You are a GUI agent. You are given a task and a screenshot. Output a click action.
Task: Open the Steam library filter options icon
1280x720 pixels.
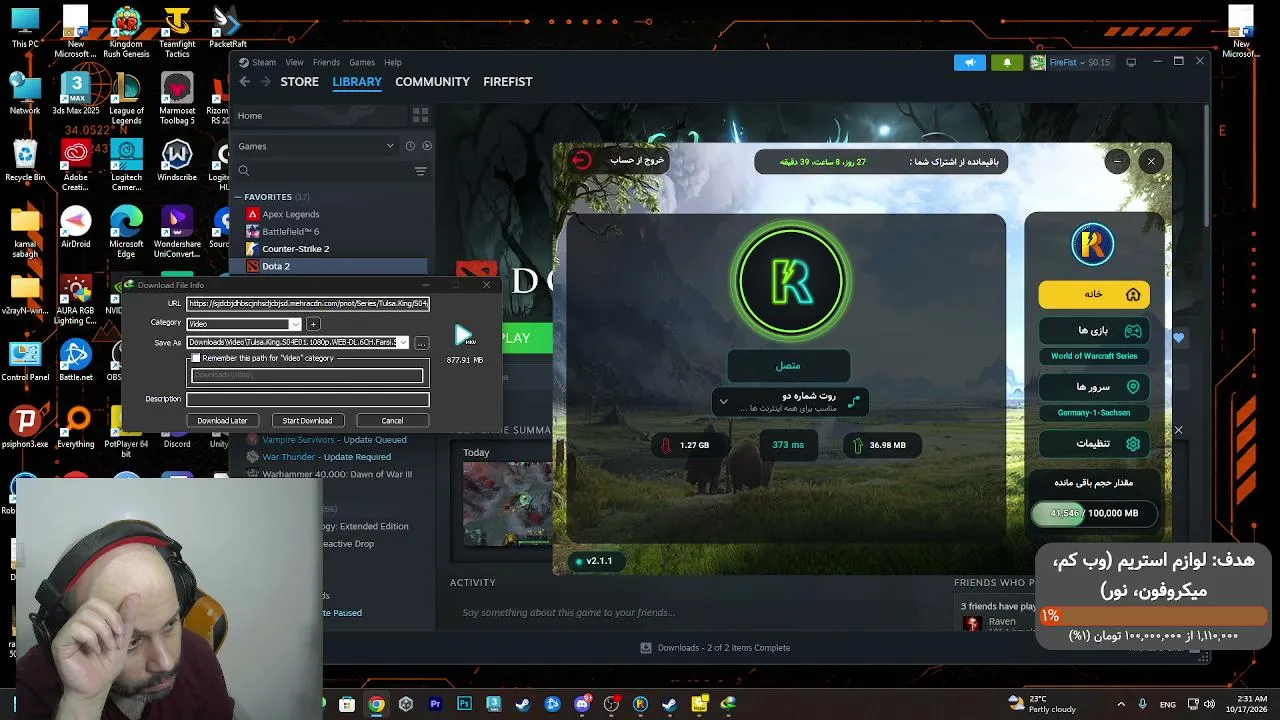[x=420, y=171]
